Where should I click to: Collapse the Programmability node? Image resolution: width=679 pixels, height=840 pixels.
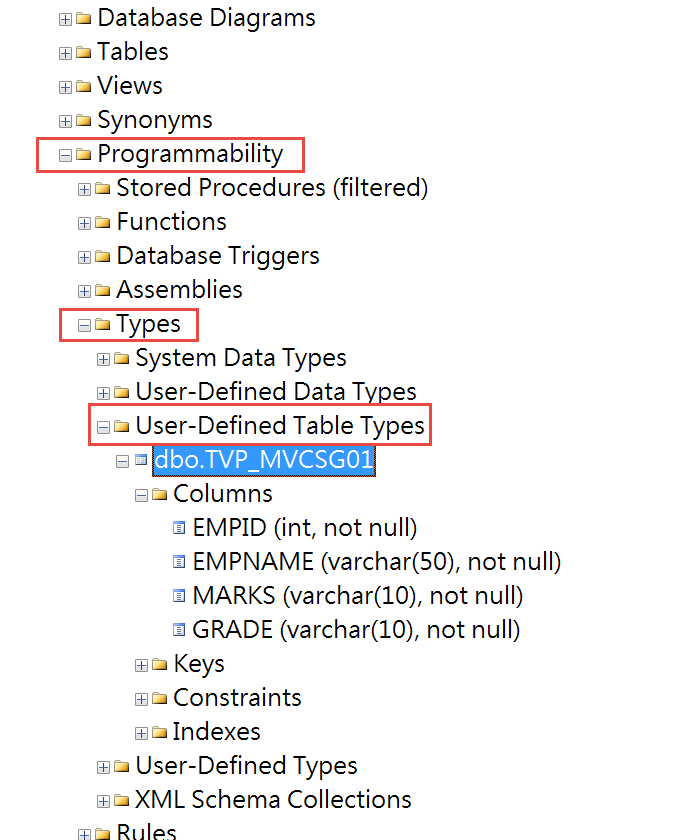[65, 155]
